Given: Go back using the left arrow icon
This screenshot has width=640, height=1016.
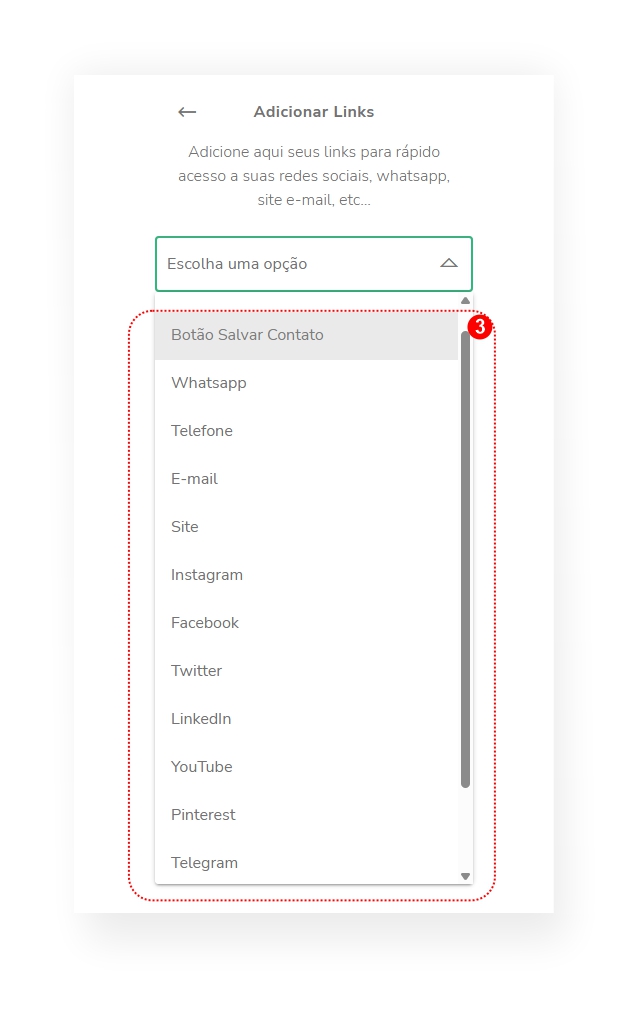Looking at the screenshot, I should (187, 112).
